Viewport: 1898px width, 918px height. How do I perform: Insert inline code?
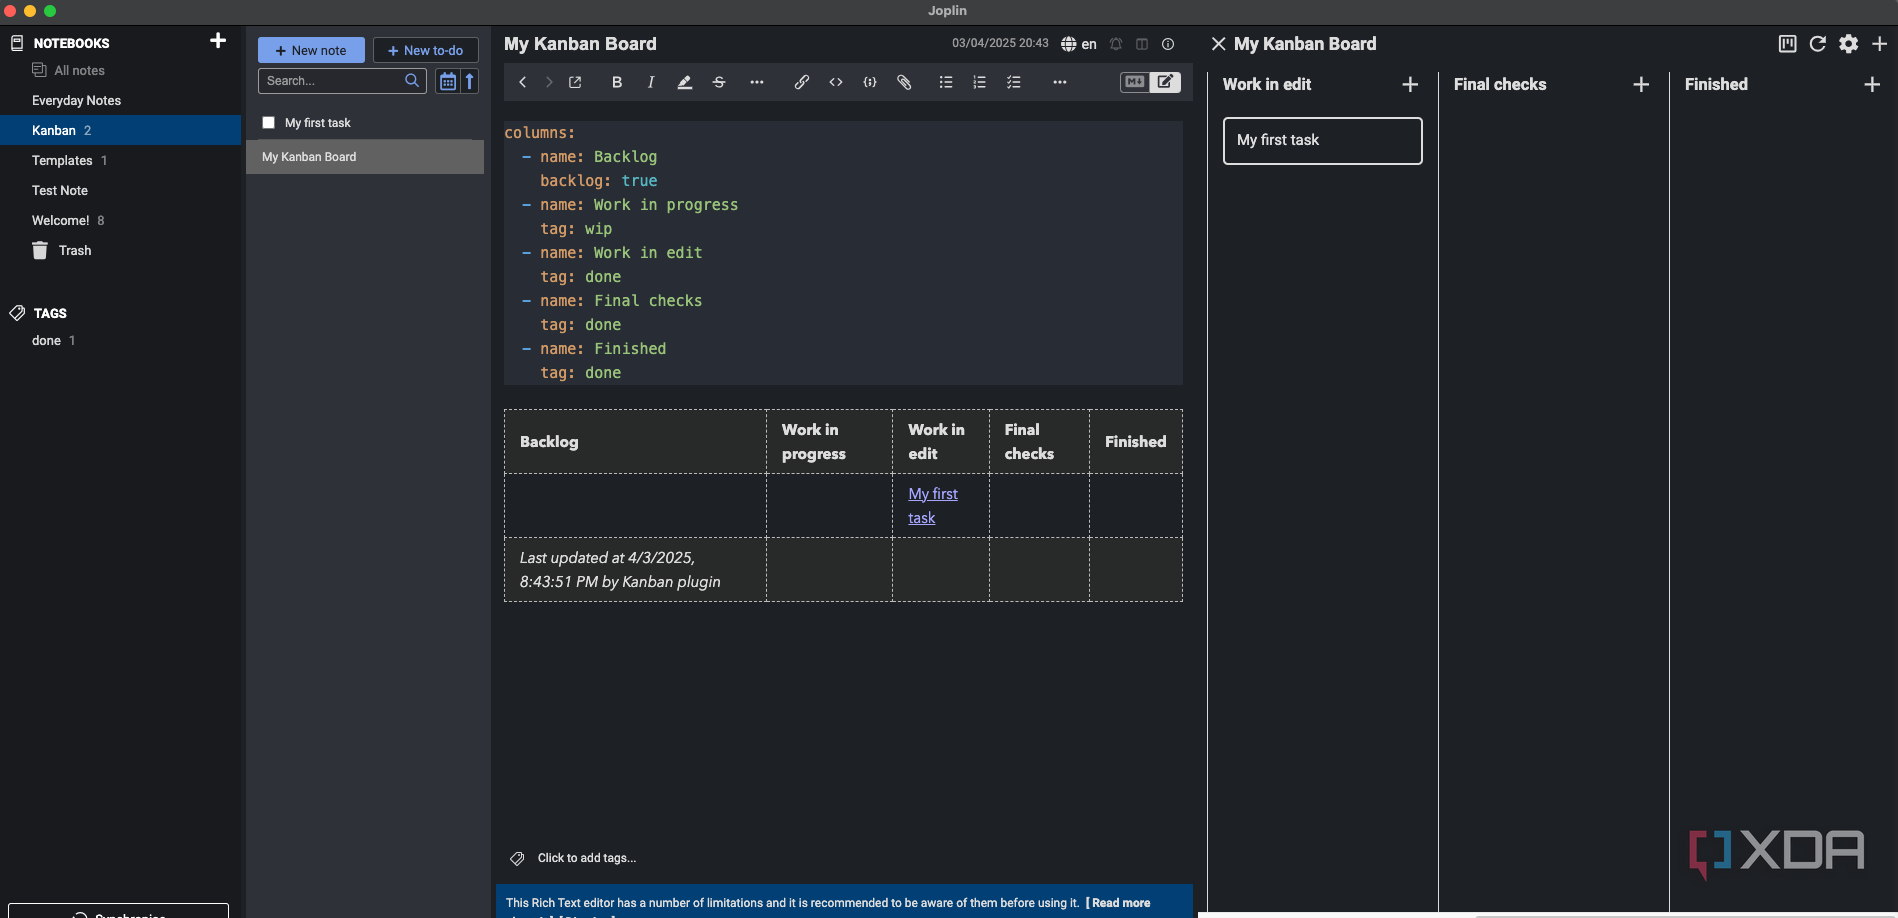pyautogui.click(x=836, y=83)
